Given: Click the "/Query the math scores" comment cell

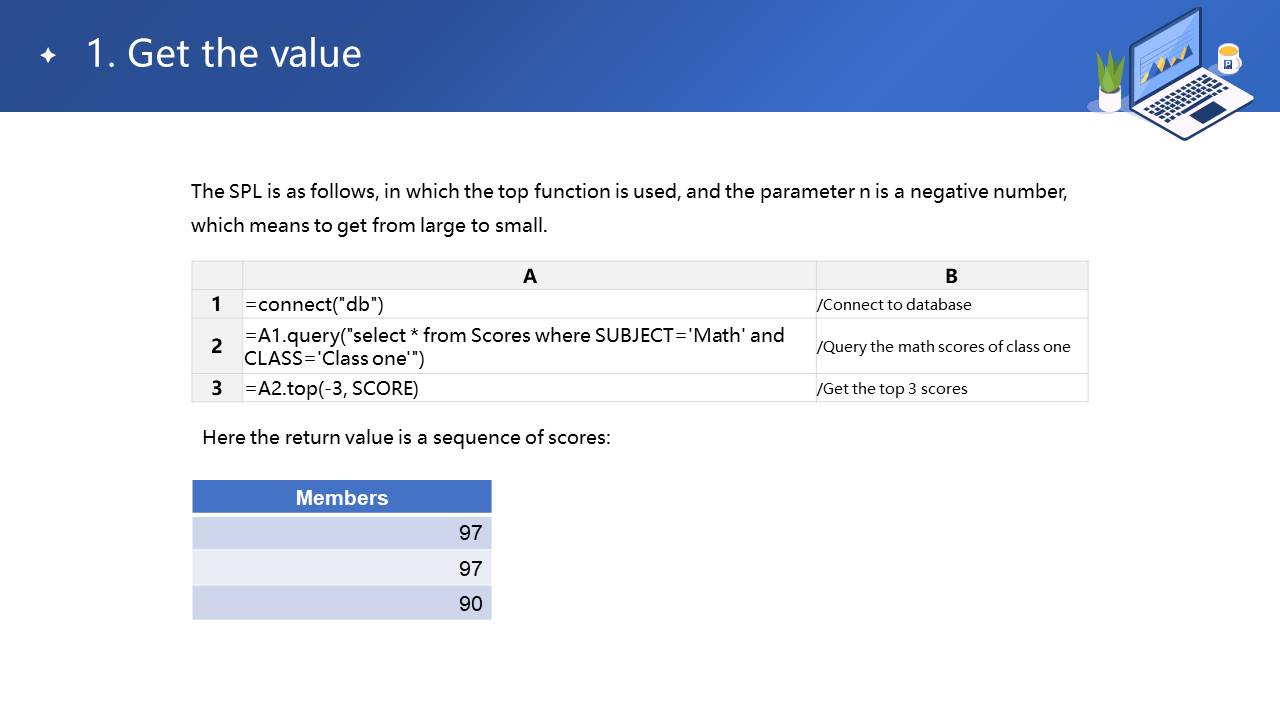Looking at the screenshot, I should pos(951,346).
